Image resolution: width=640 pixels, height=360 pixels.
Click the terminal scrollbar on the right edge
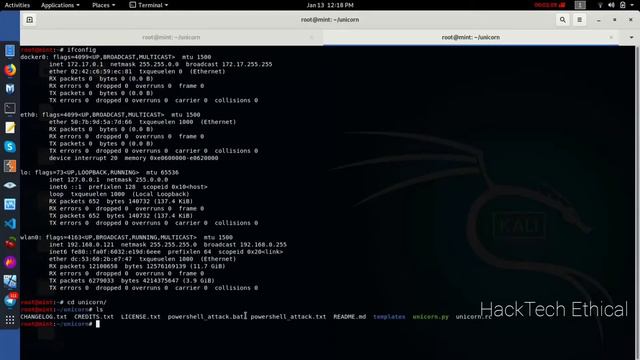[638, 202]
